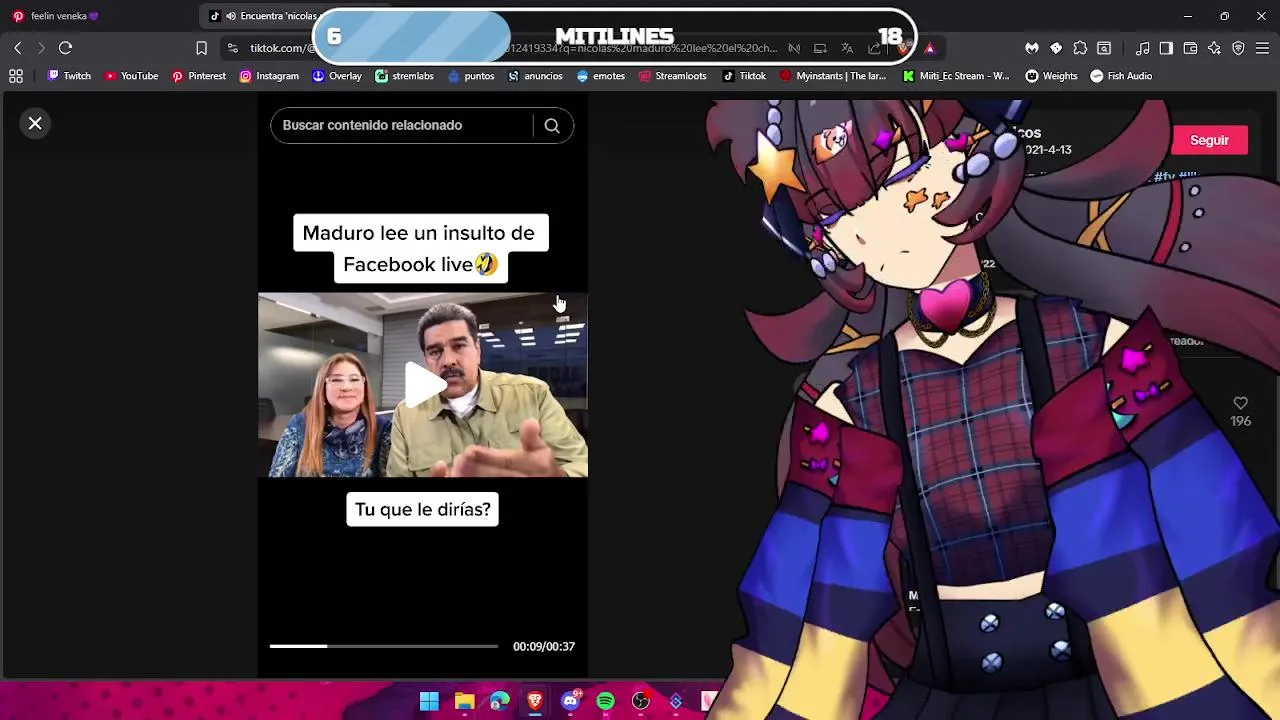Seek on the video progress bar
Viewport: 1280px width, 720px height.
click(383, 646)
